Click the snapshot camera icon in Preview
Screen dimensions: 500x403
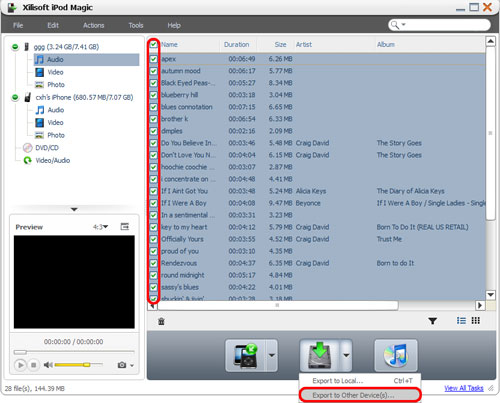click(122, 365)
